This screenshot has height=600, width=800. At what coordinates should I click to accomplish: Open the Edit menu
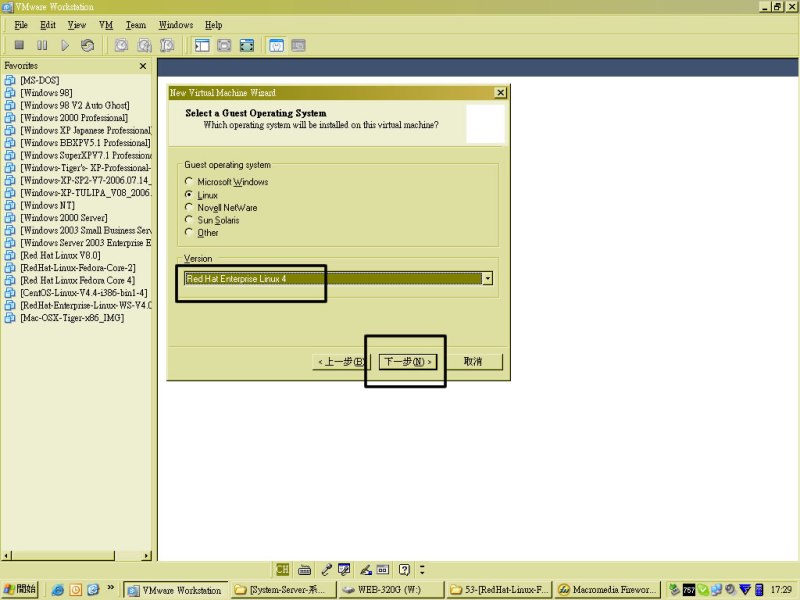48,24
